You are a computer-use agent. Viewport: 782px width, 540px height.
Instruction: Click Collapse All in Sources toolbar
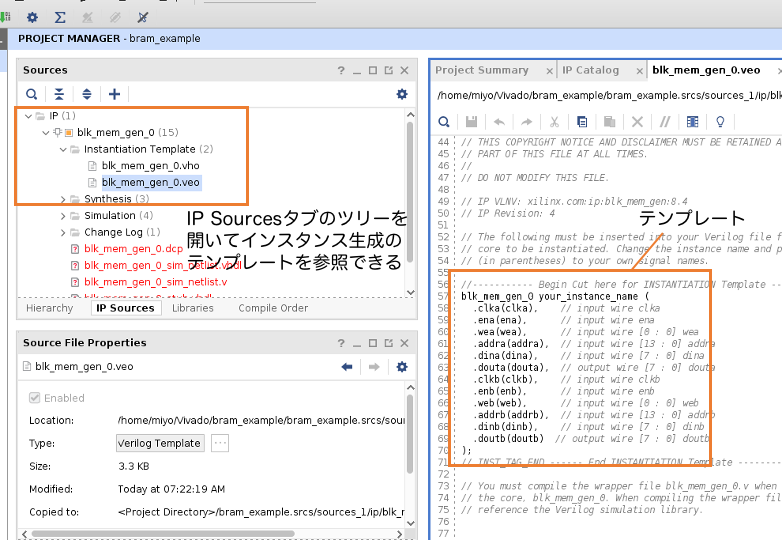59,94
